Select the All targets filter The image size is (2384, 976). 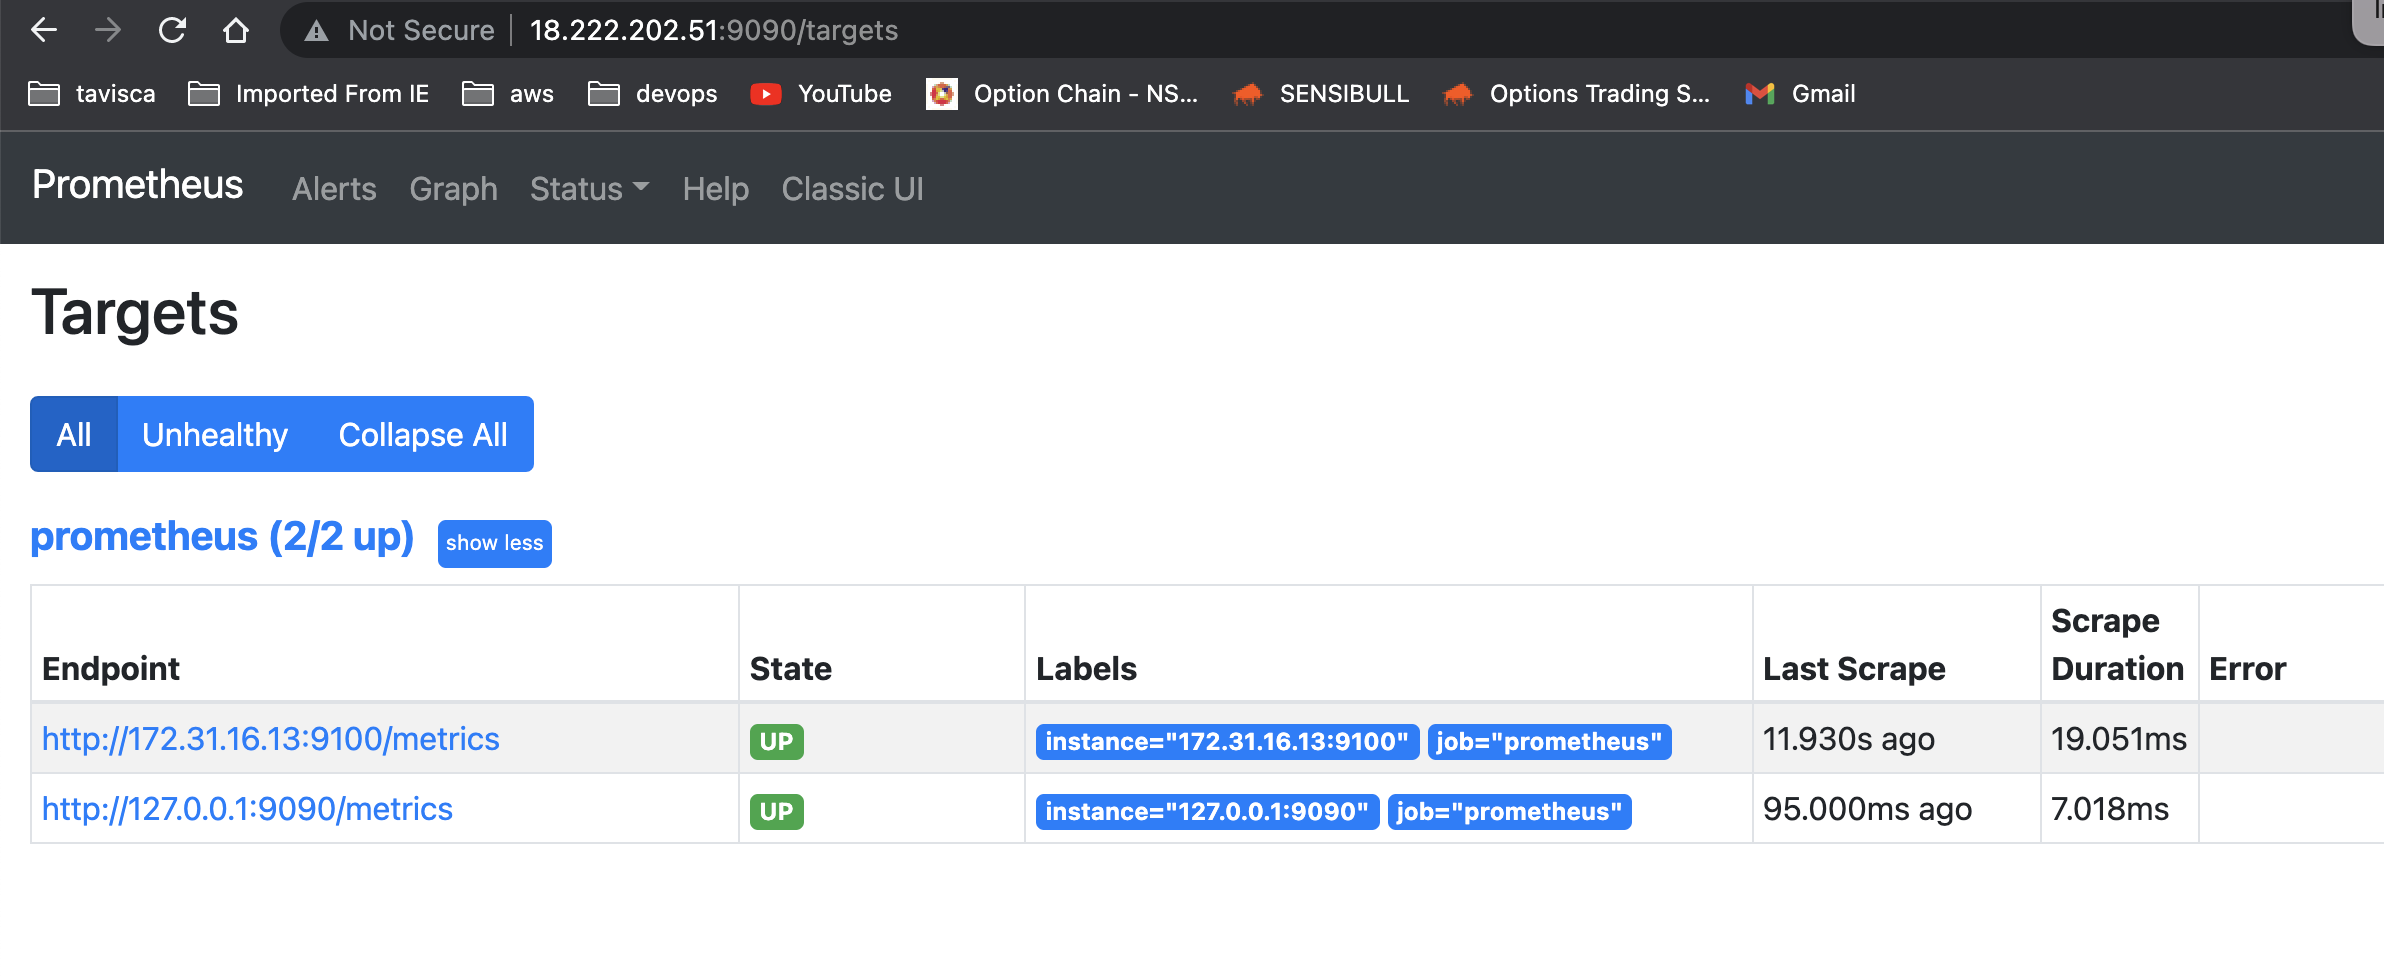tap(74, 434)
